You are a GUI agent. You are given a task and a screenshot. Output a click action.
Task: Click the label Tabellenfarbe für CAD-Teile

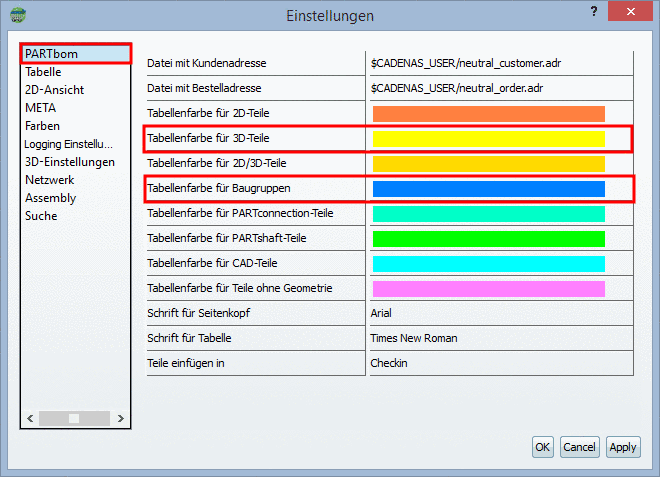[x=212, y=263]
